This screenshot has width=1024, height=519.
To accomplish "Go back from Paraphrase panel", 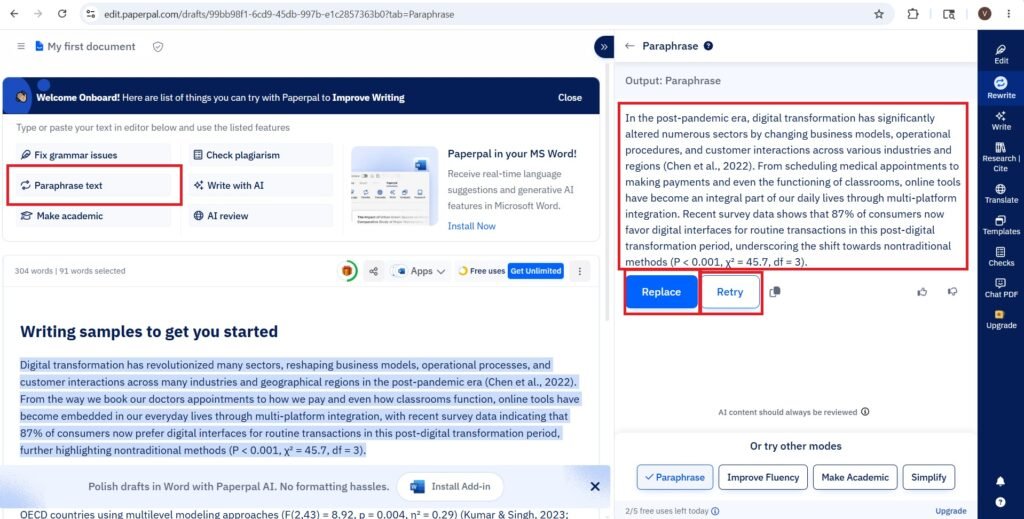I will pos(630,46).
